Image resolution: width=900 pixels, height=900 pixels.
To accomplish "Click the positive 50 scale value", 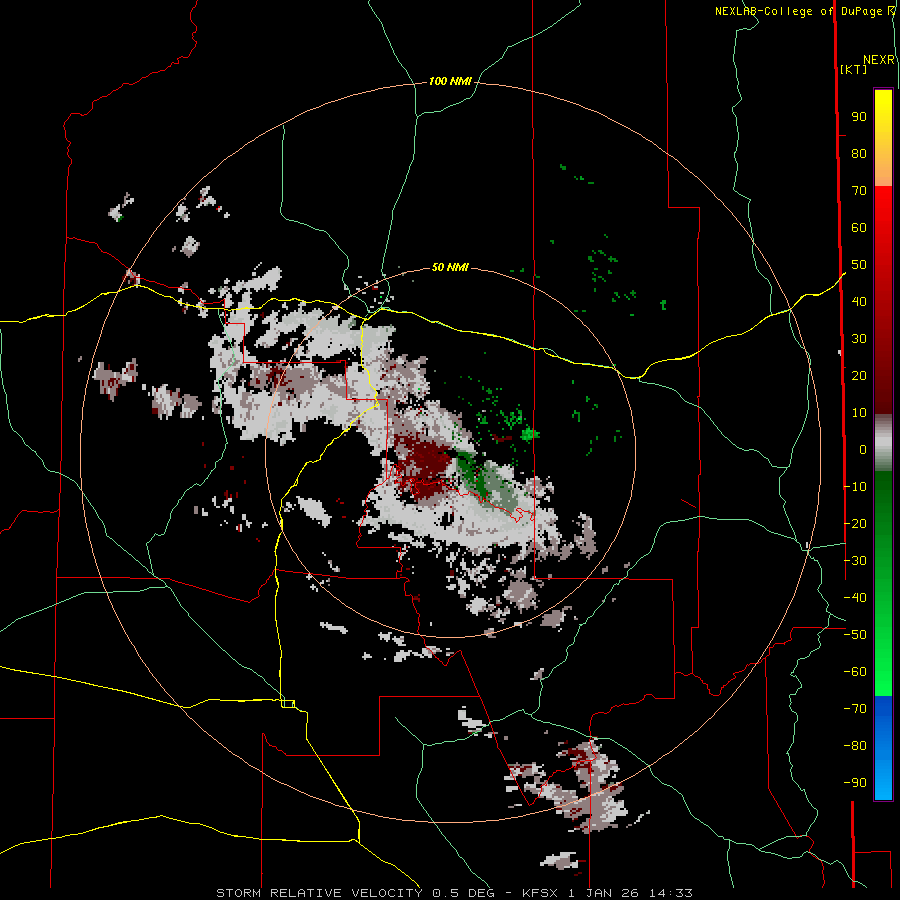I will click(859, 265).
